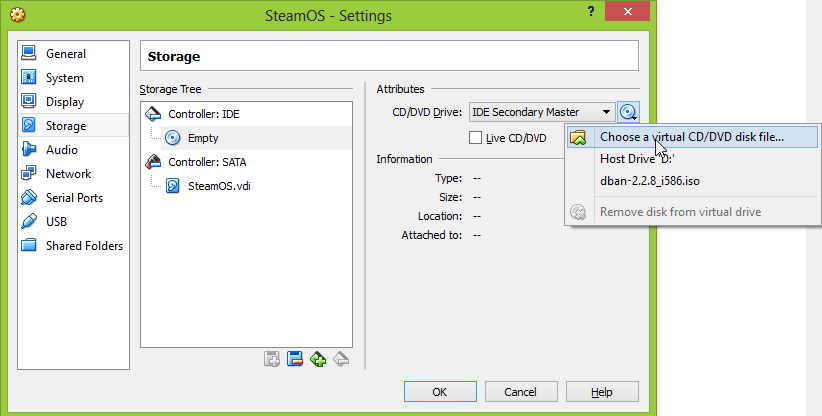Open the Shared Folders settings category
The height and width of the screenshot is (416, 822).
73,246
